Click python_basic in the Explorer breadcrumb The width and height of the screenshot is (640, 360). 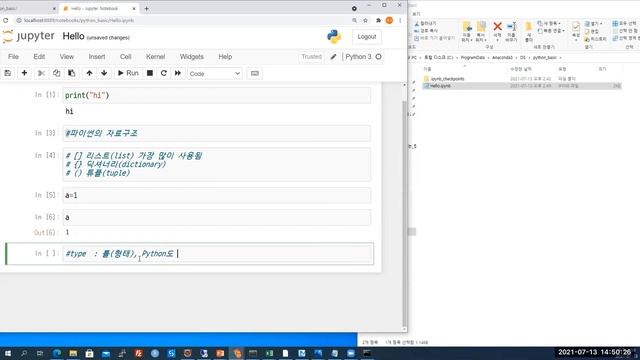tap(544, 58)
